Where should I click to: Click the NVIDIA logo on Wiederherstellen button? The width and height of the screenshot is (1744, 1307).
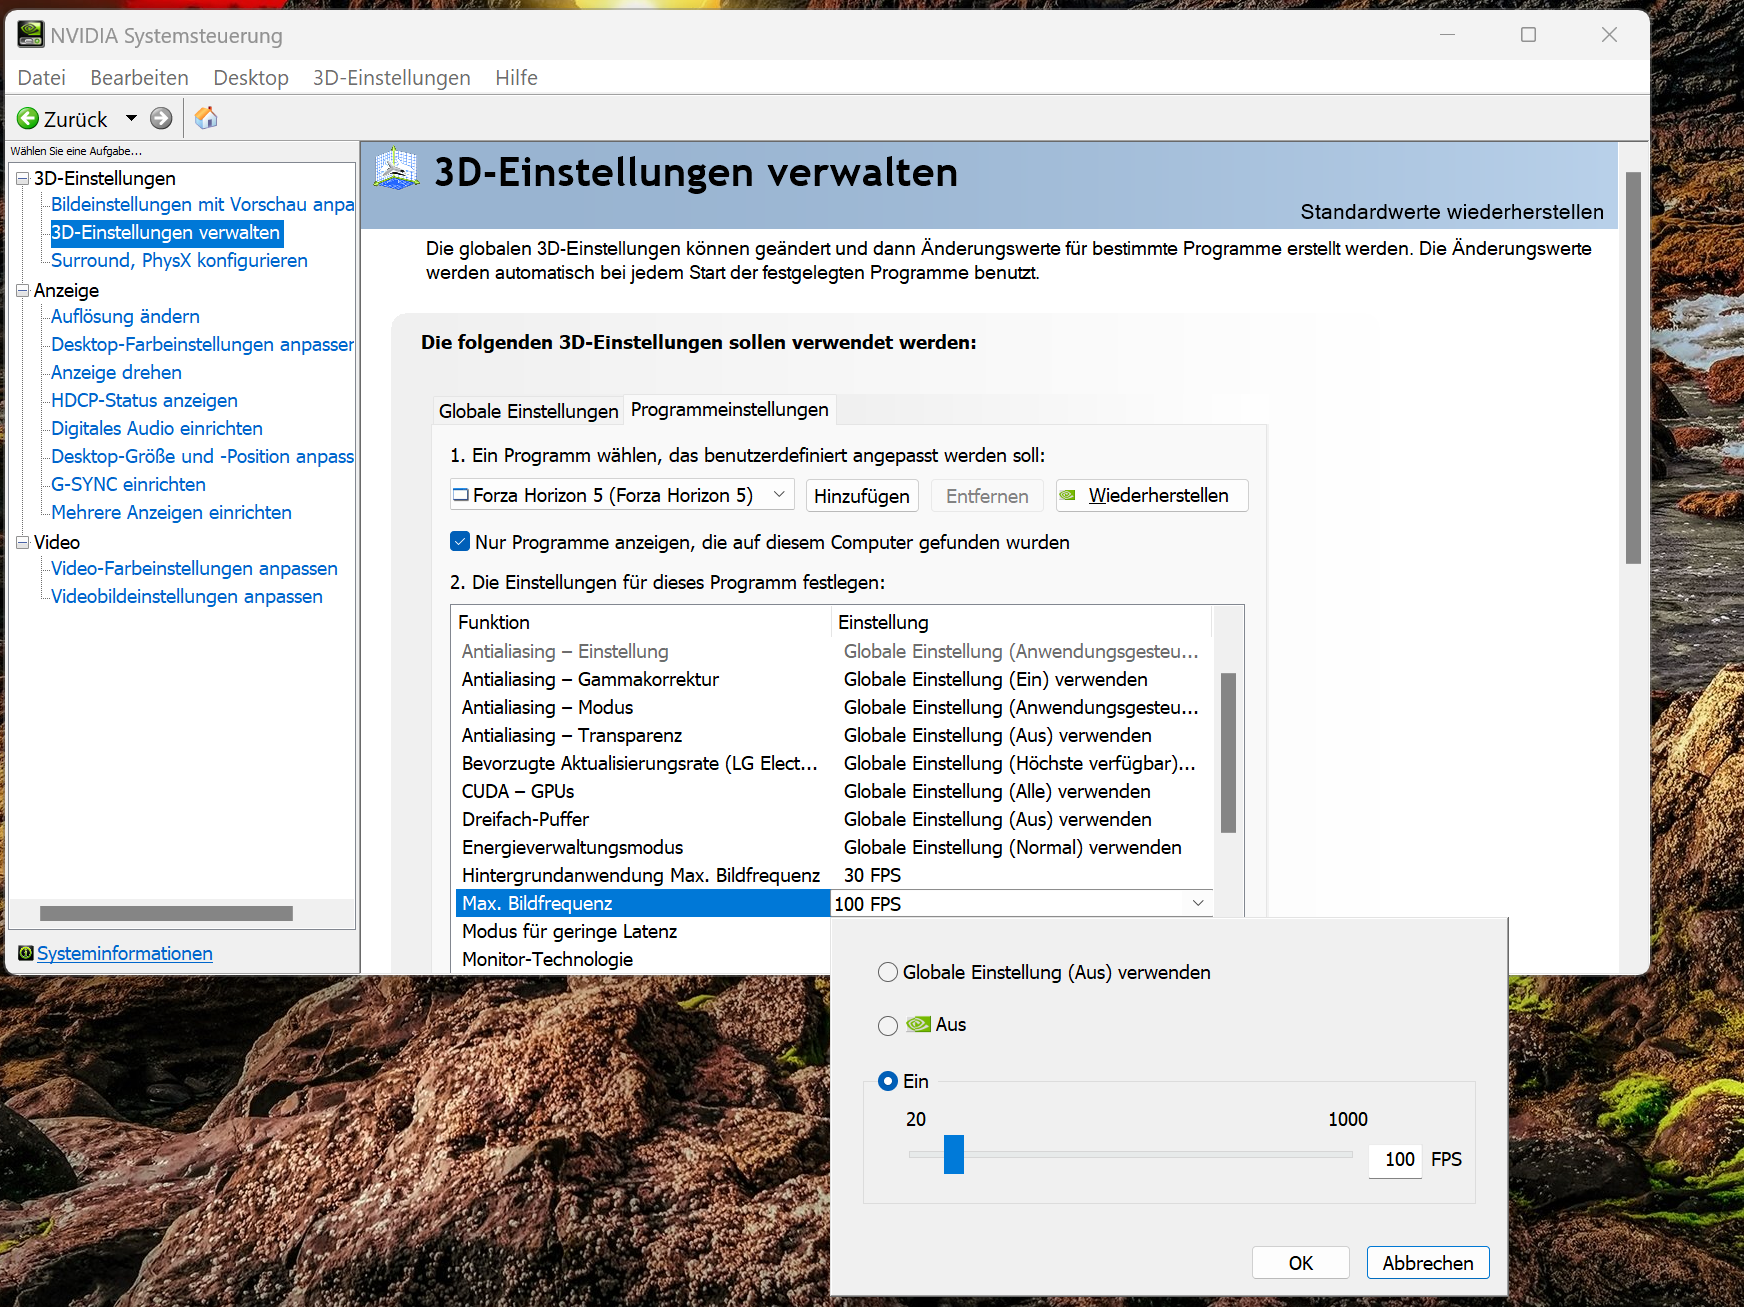coord(1068,495)
